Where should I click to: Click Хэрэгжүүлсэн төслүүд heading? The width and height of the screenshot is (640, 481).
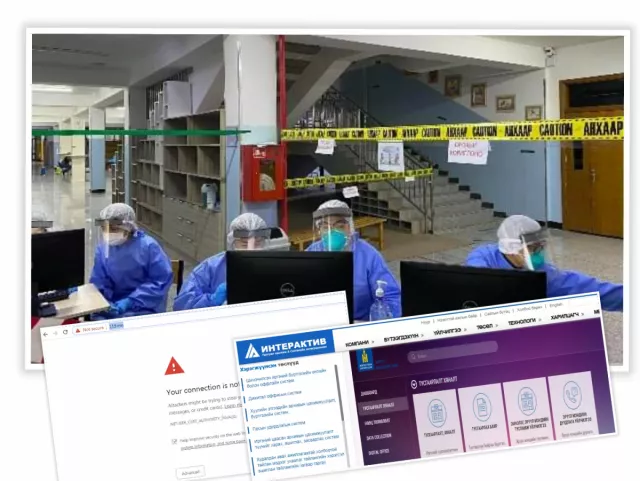269,365
